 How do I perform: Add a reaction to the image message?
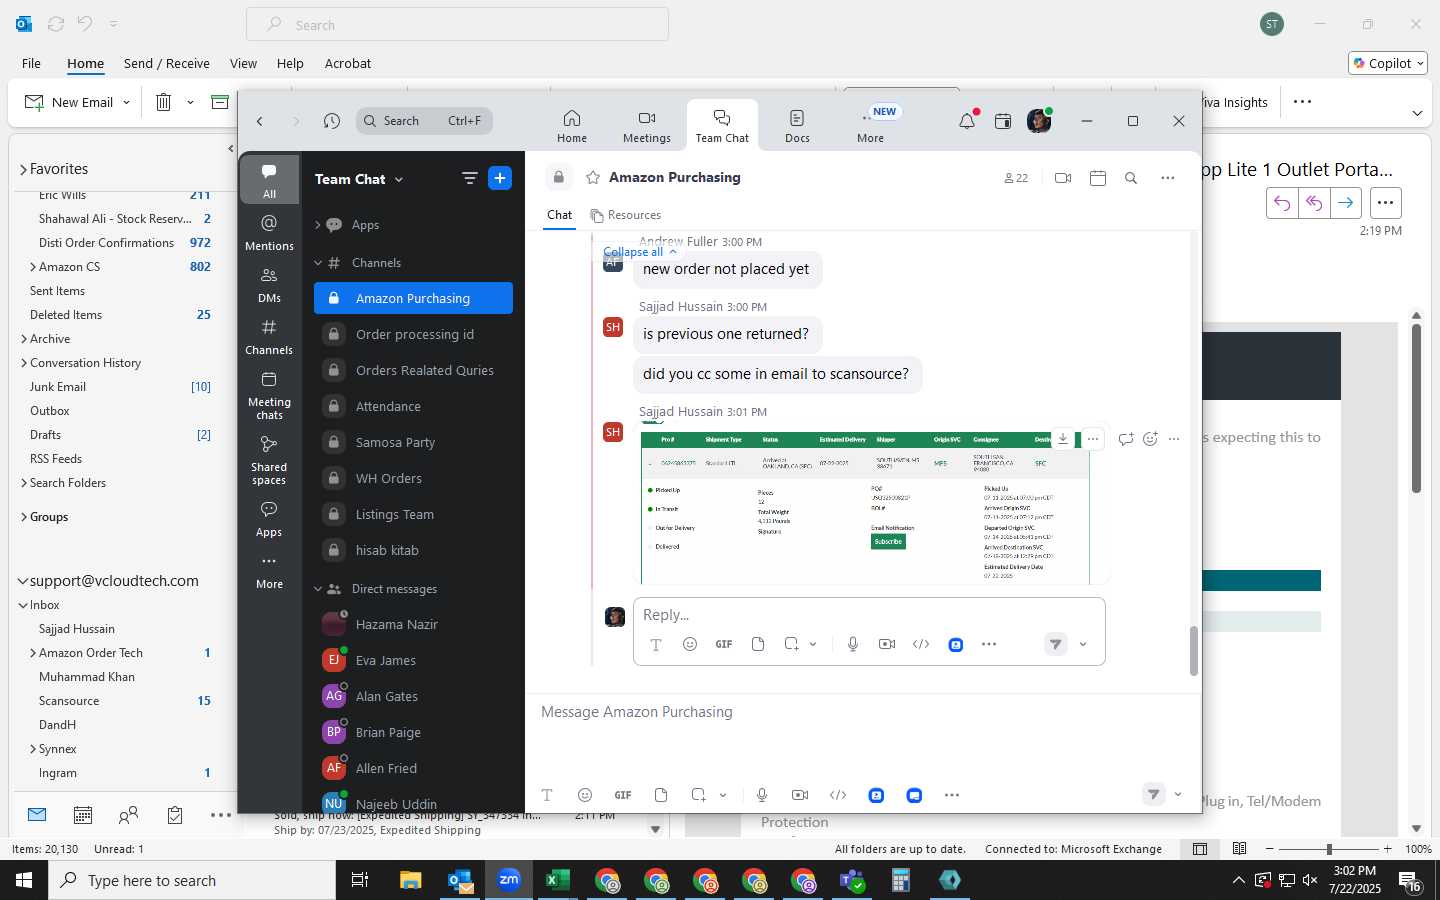1150,439
